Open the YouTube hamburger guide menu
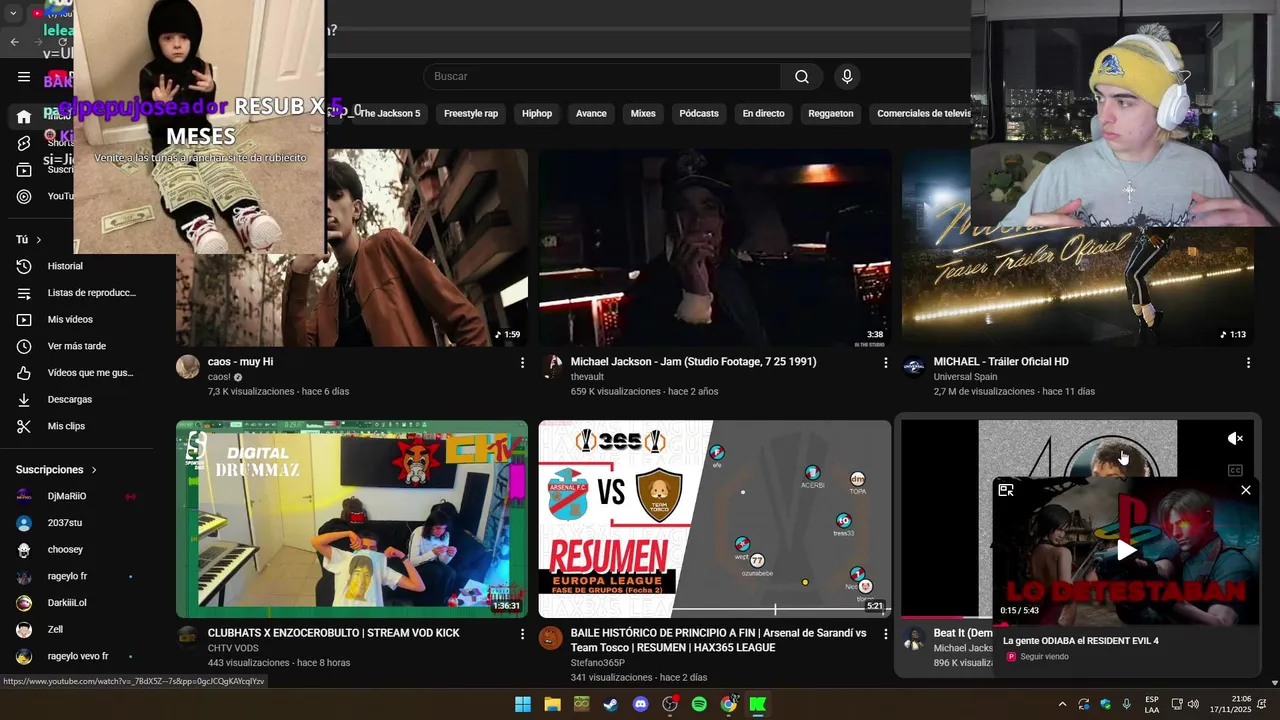 [x=24, y=77]
